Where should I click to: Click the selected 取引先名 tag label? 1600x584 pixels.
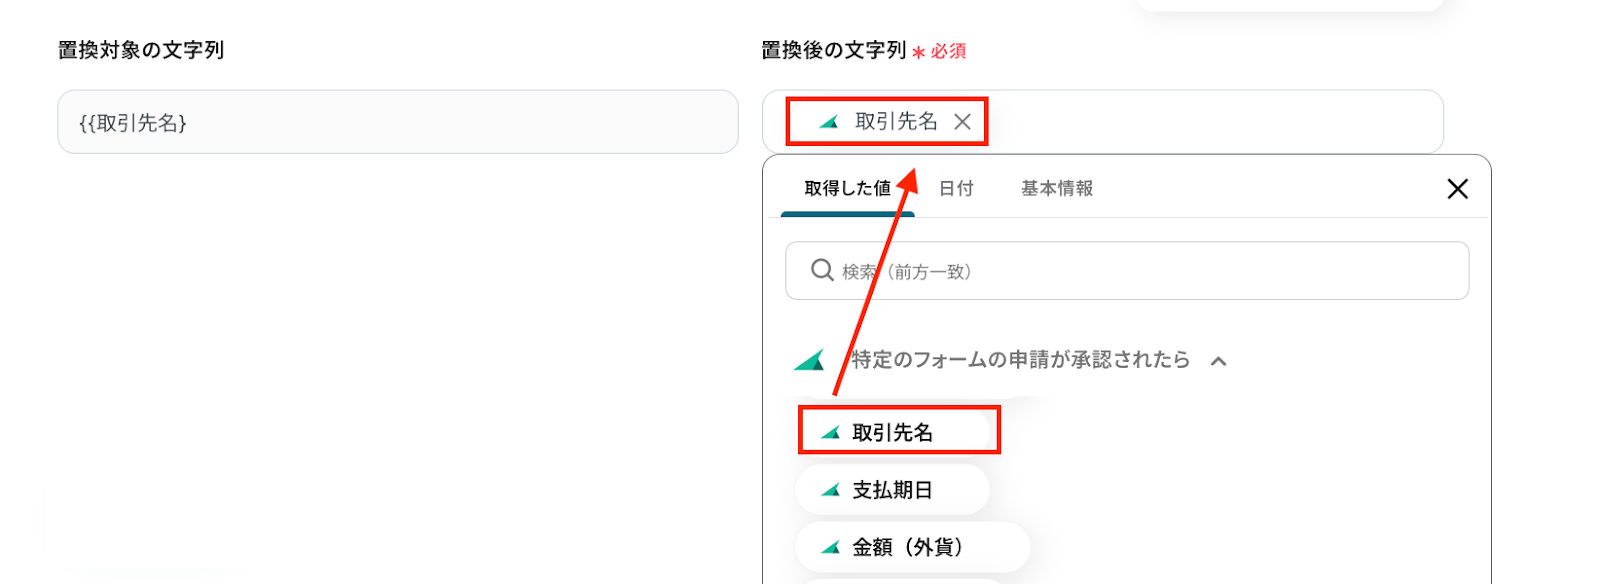point(896,122)
